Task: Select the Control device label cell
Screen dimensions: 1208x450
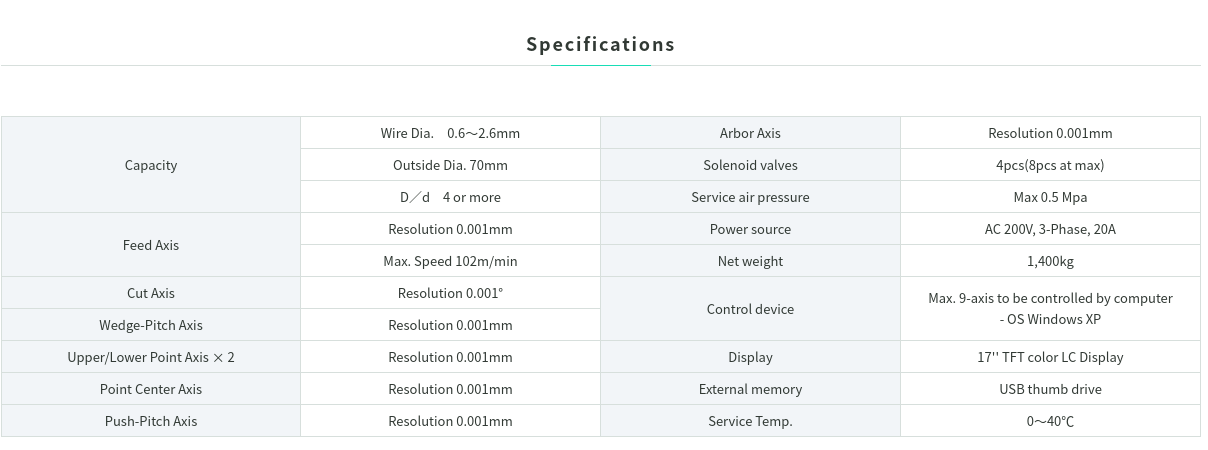Action: pos(750,309)
